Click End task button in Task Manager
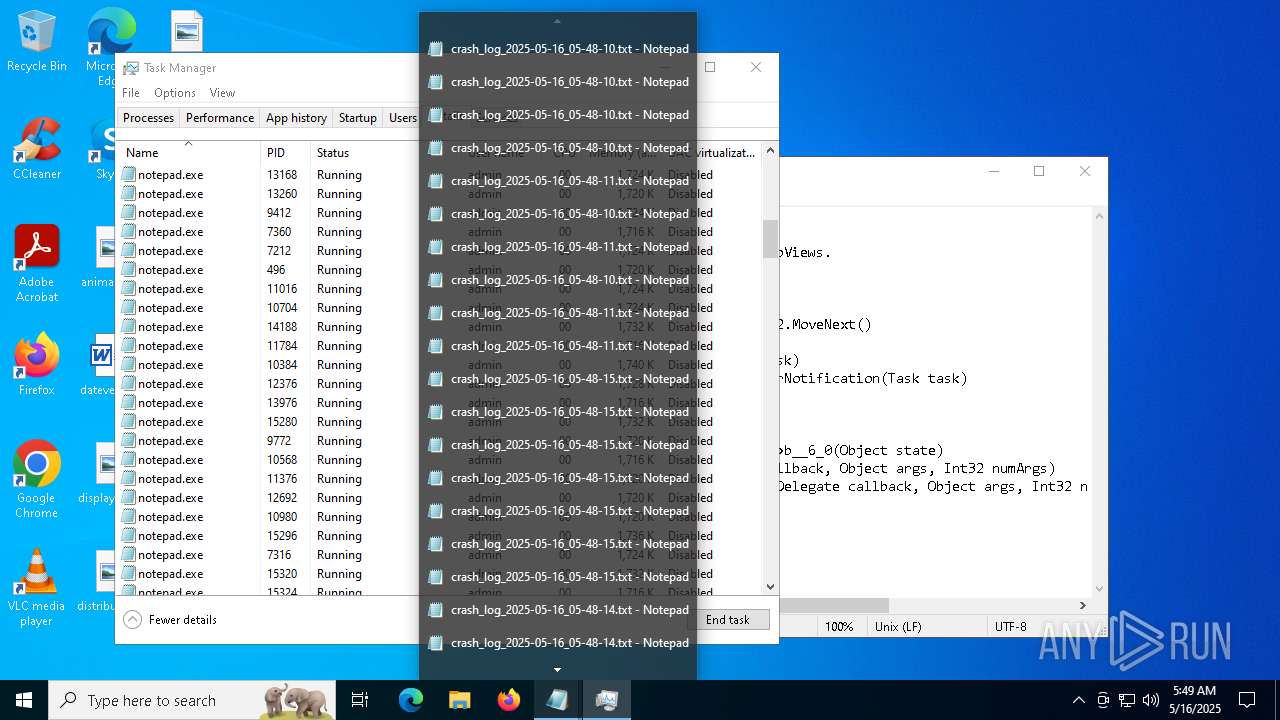This screenshot has height=720, width=1280. pyautogui.click(x=727, y=620)
